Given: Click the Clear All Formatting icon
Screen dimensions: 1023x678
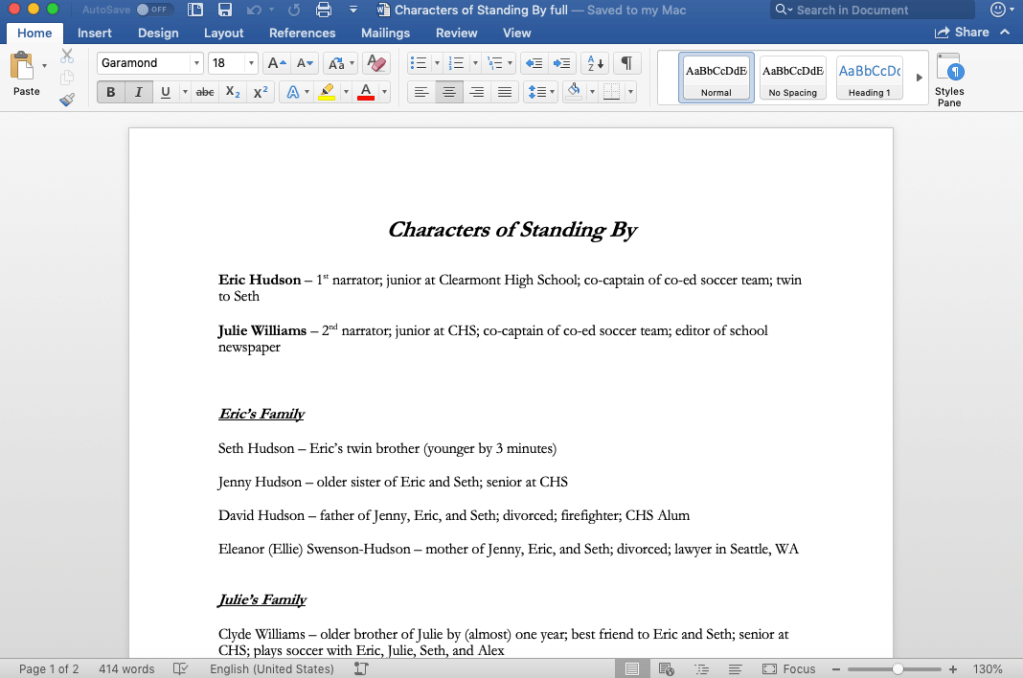Looking at the screenshot, I should 376,63.
